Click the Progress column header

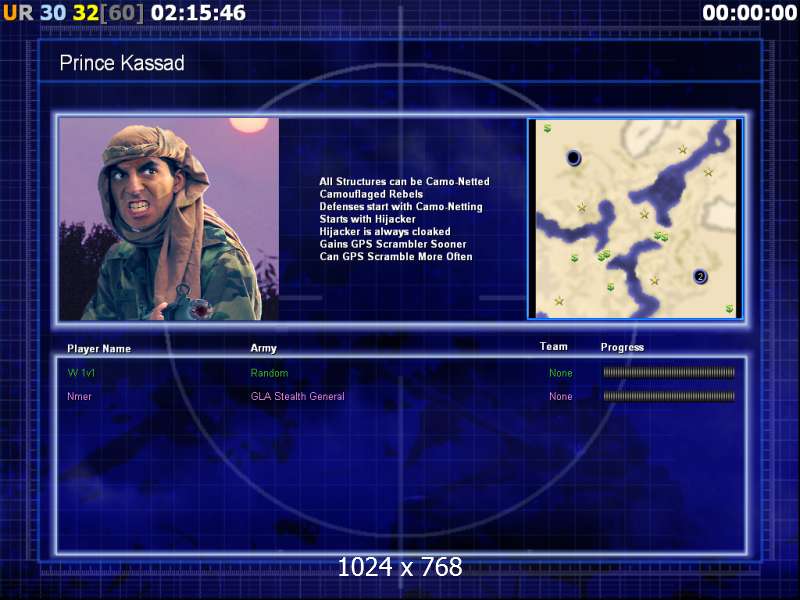coord(622,347)
